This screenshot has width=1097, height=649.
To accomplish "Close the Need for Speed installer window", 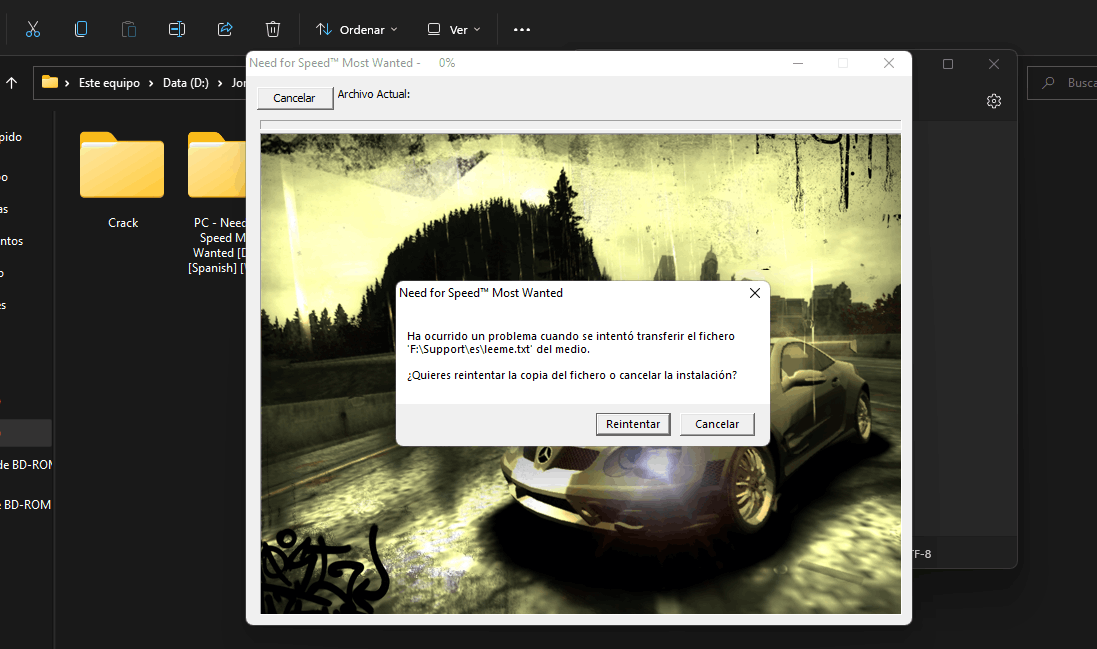I will click(889, 63).
